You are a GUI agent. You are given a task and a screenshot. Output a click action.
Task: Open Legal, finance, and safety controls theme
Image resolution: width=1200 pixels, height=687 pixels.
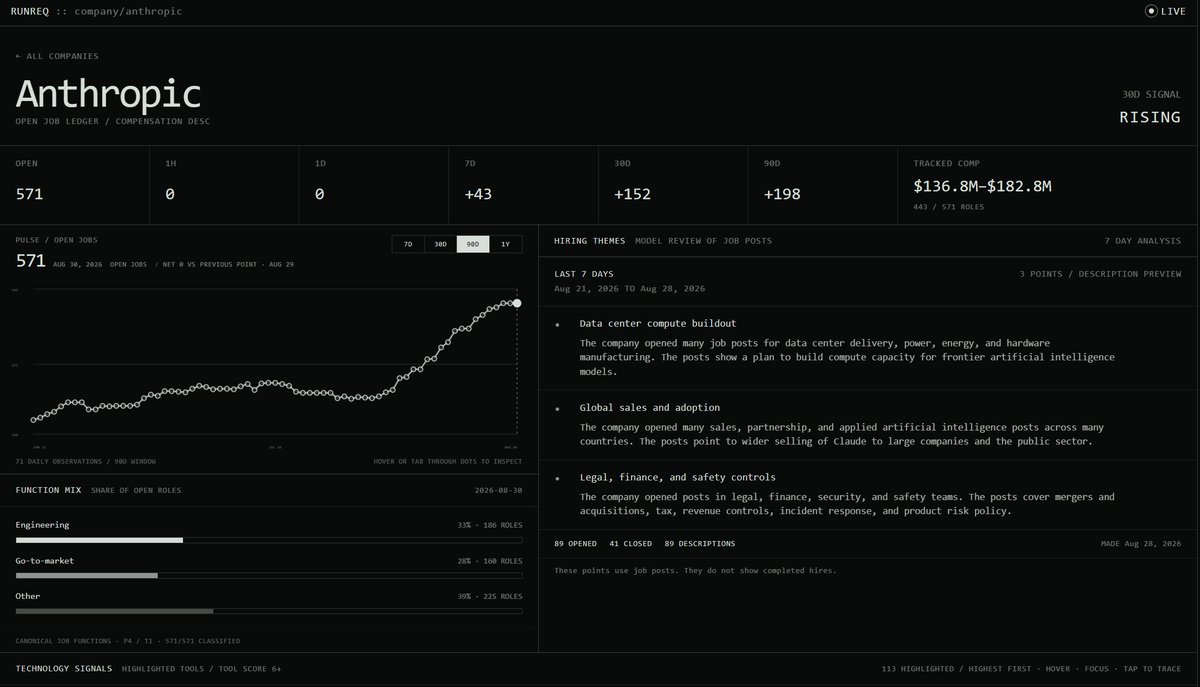(x=677, y=477)
